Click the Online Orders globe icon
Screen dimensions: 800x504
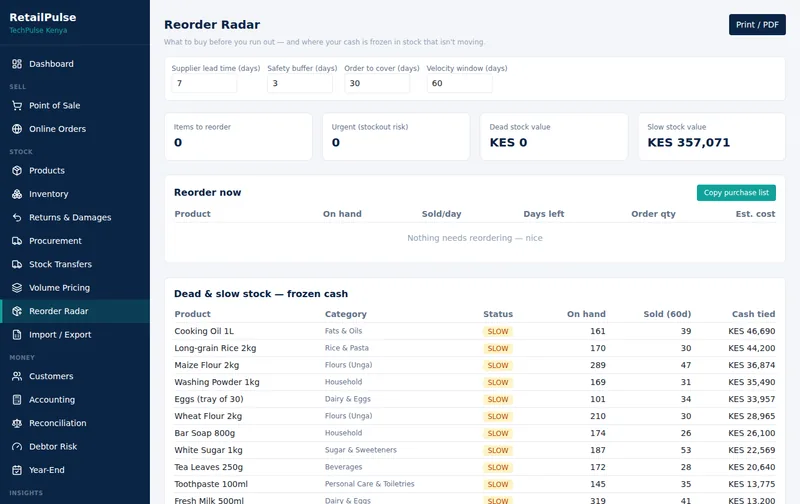click(x=17, y=129)
